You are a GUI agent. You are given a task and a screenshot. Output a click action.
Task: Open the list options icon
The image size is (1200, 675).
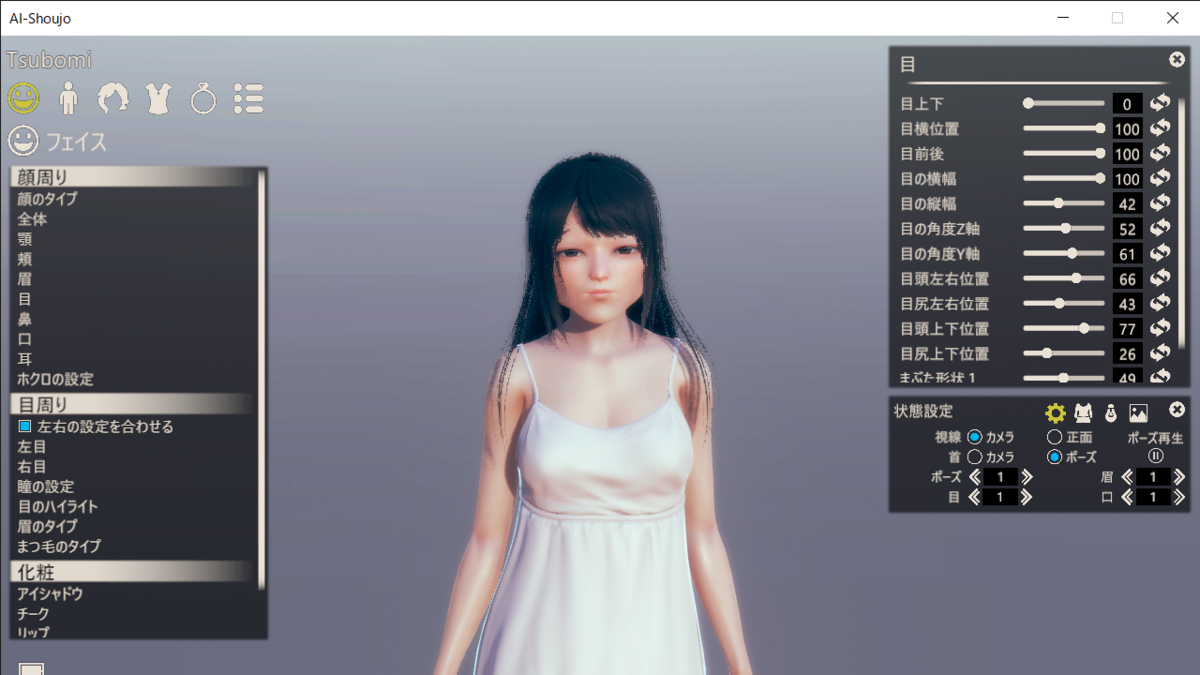(x=248, y=98)
